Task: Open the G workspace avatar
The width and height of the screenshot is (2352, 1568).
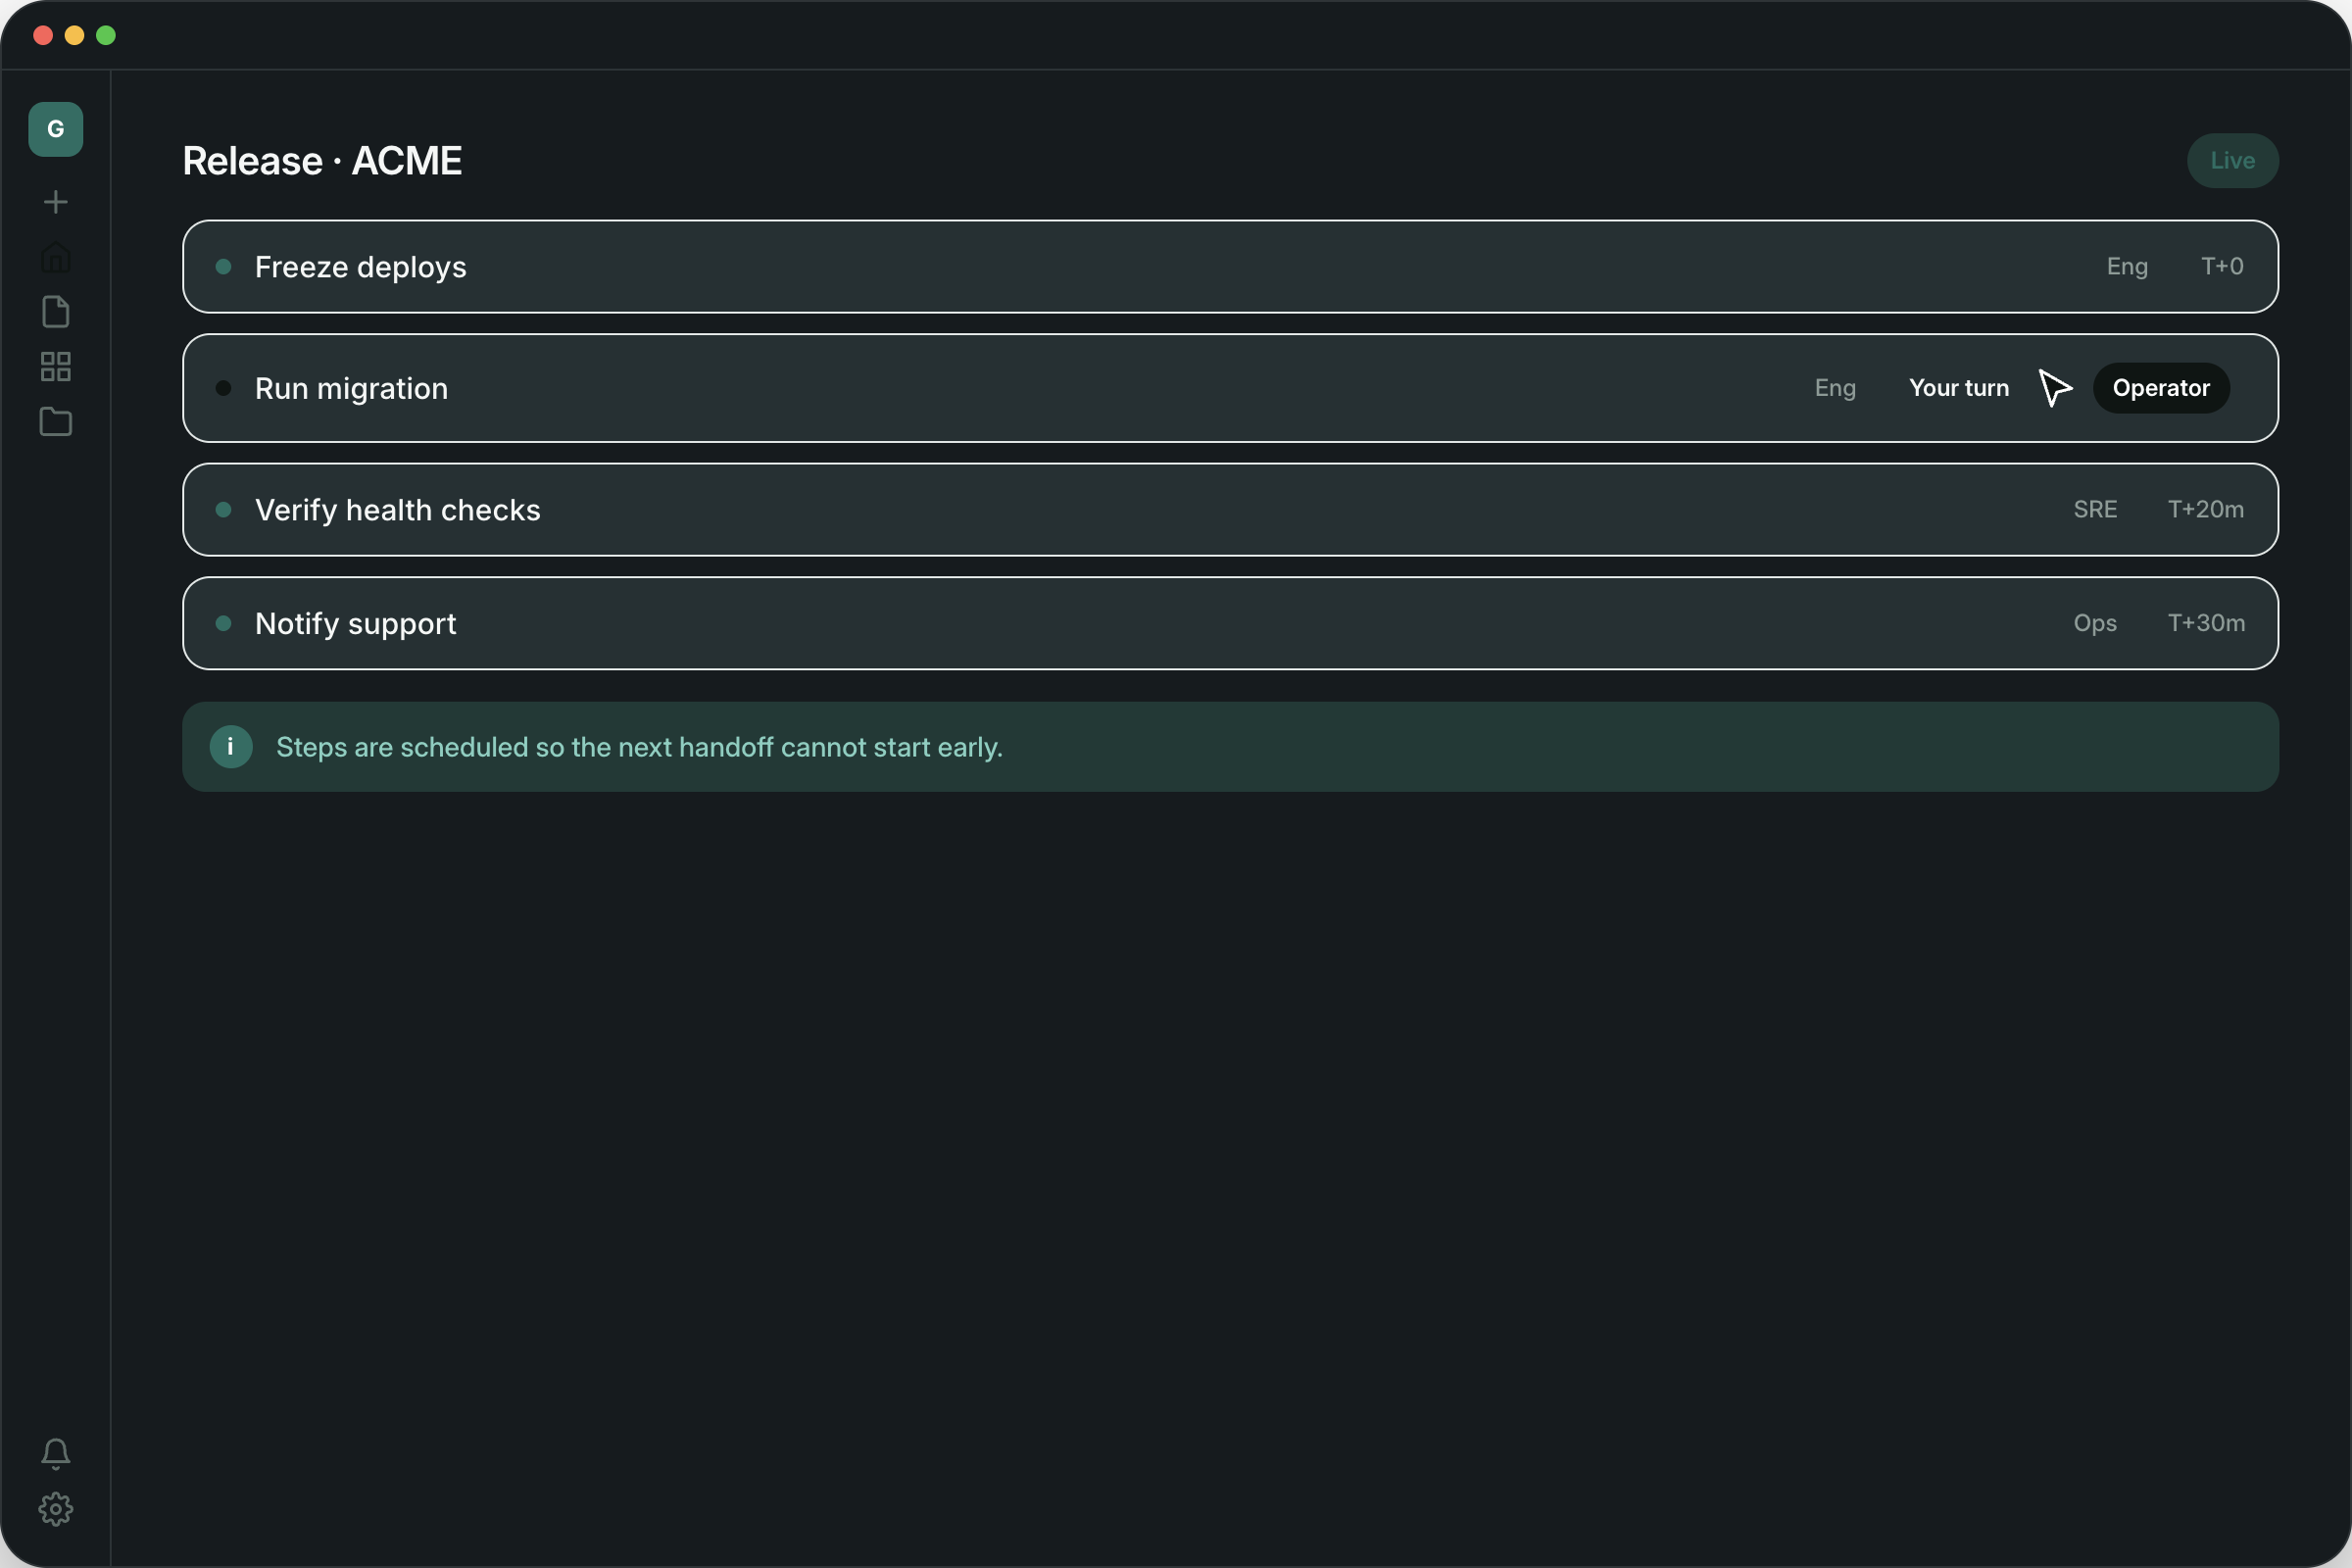Action: [x=55, y=129]
